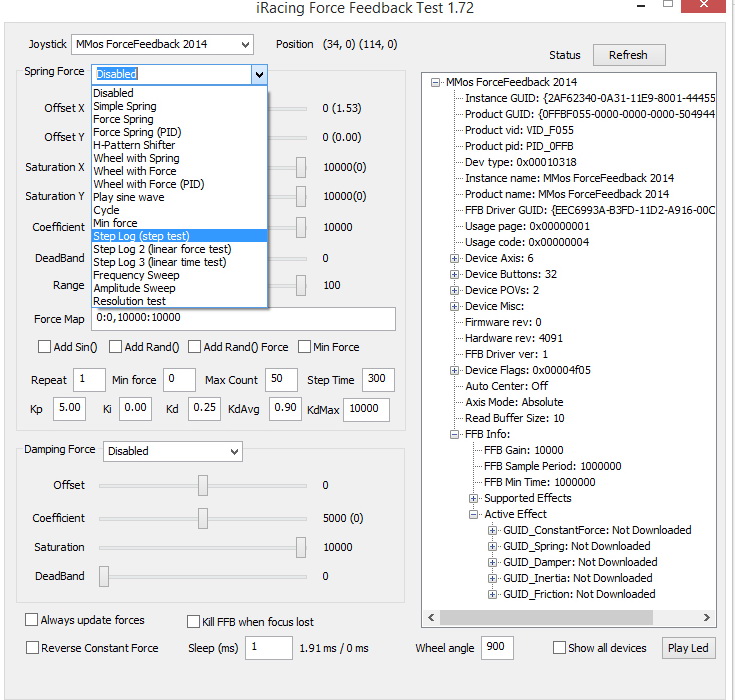Viewport: 735px width, 700px height.
Task: Click the Refresh status button
Action: point(629,55)
